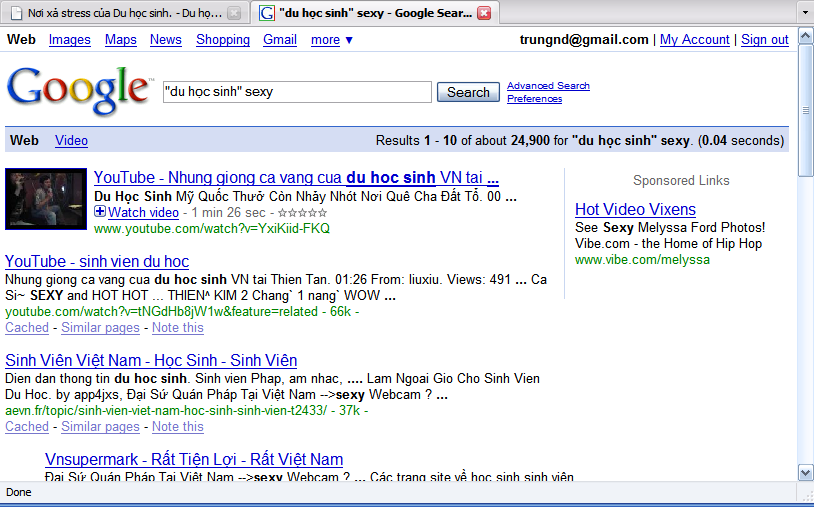Image resolution: width=814 pixels, height=507 pixels.
Task: Open 'YouTube - Nhung giong ca vang' result
Action: pyautogui.click(x=296, y=178)
